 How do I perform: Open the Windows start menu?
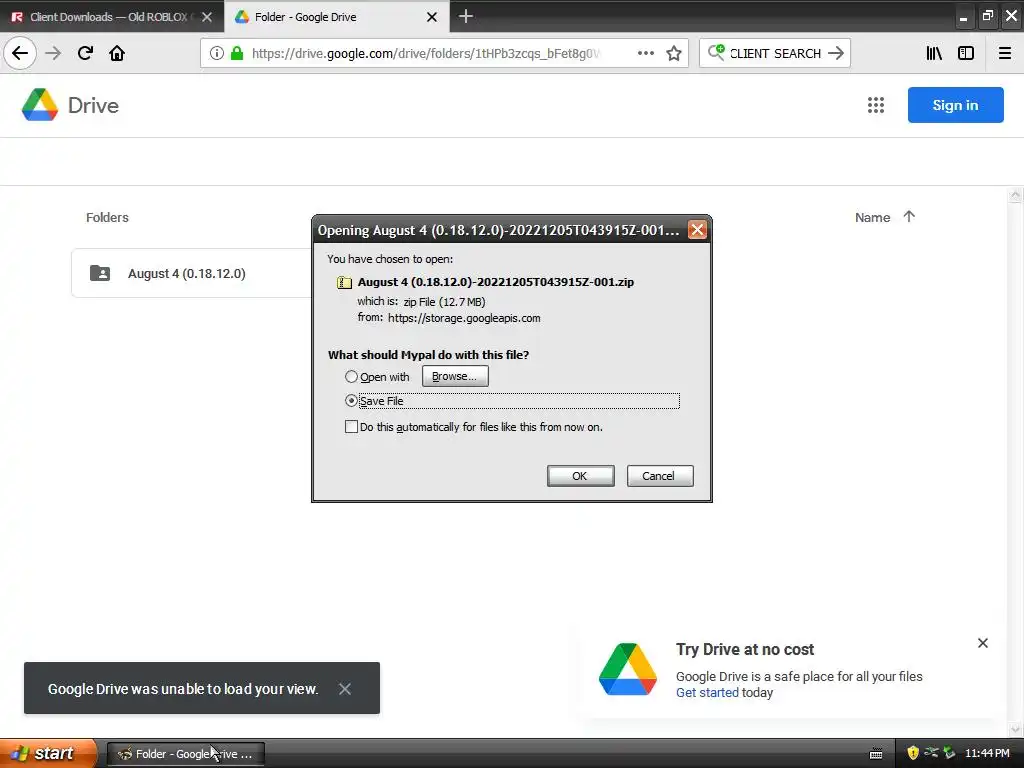[49, 753]
